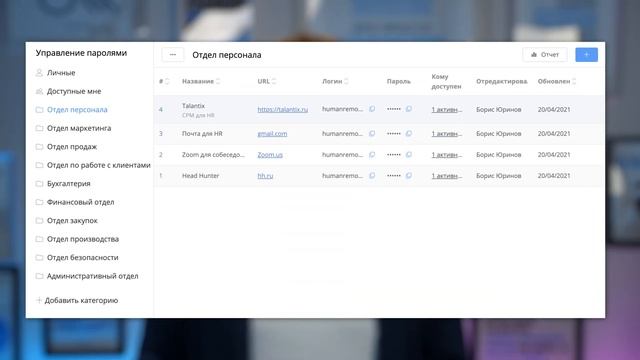Open the Отчет report button
The height and width of the screenshot is (360, 640).
(x=545, y=55)
